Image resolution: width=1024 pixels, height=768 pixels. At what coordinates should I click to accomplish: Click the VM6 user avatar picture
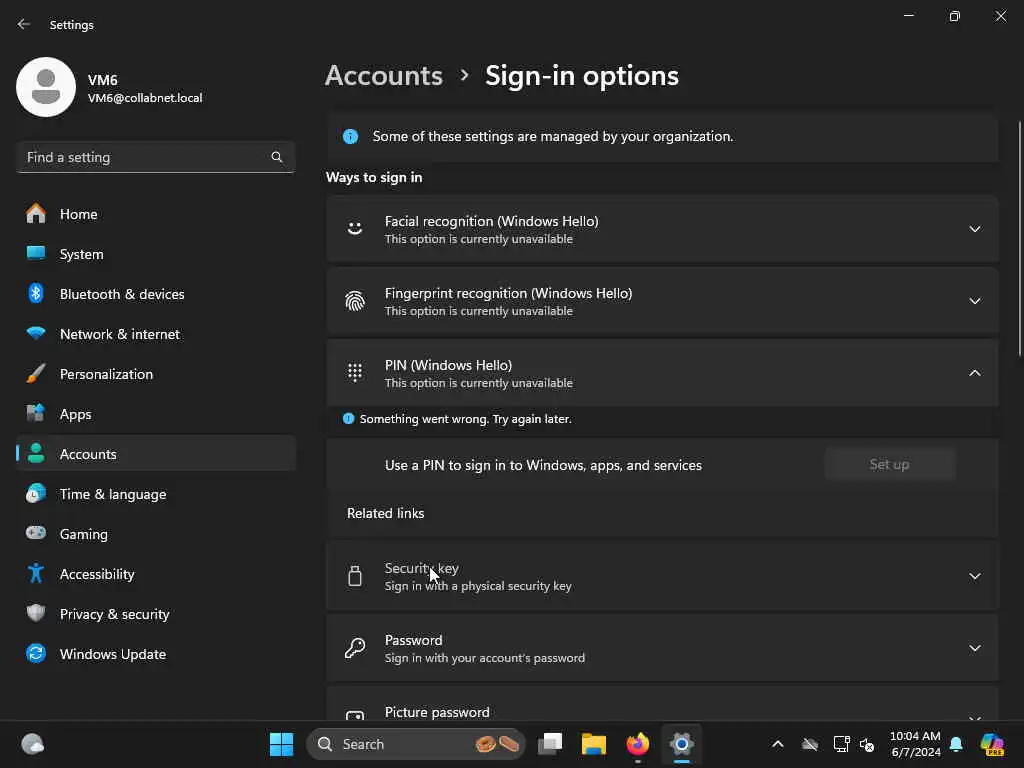(x=46, y=87)
